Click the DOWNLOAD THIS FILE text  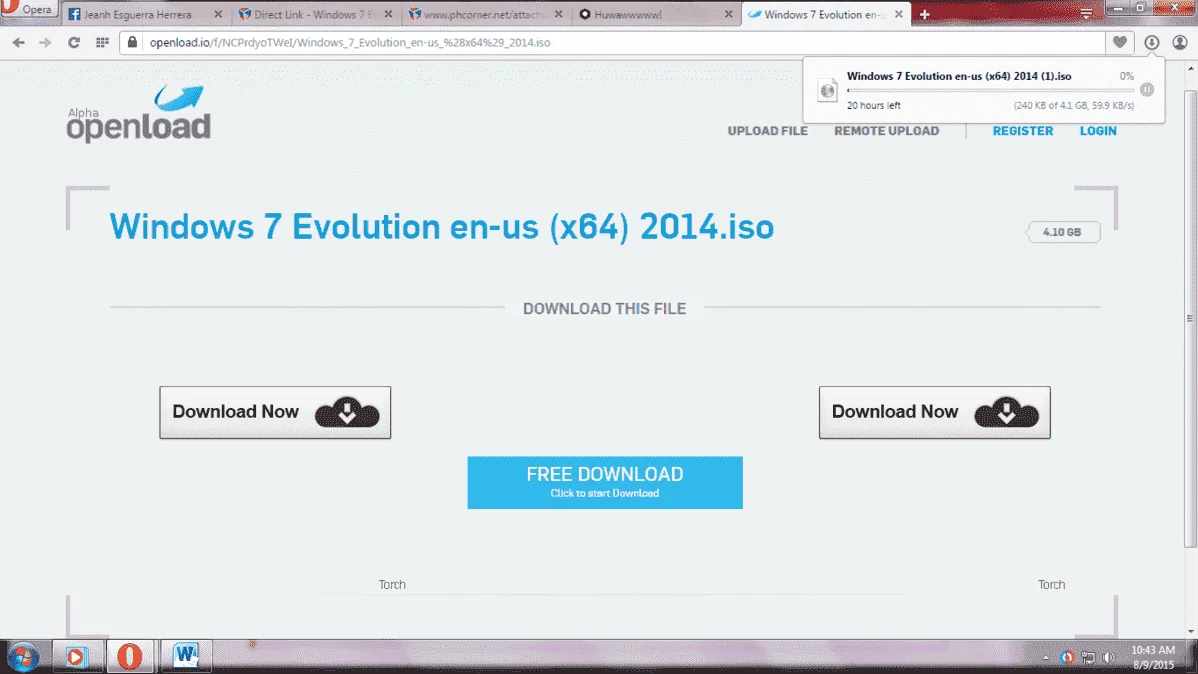pos(604,309)
